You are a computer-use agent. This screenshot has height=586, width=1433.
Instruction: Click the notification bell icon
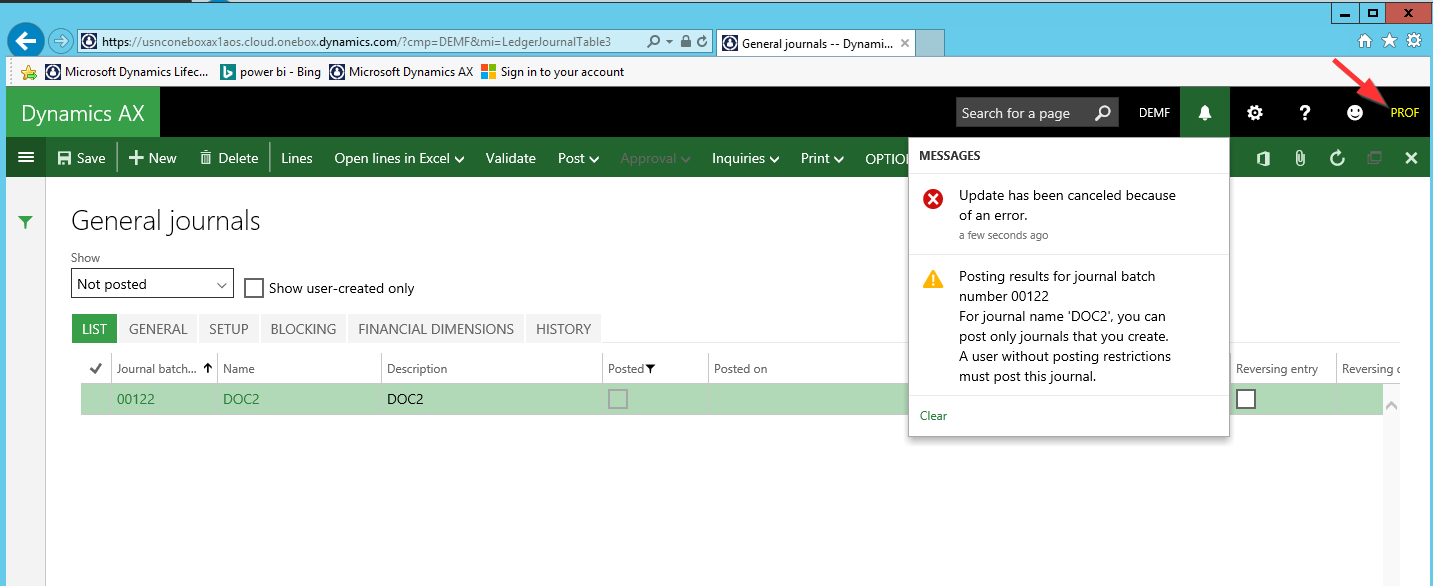1205,113
